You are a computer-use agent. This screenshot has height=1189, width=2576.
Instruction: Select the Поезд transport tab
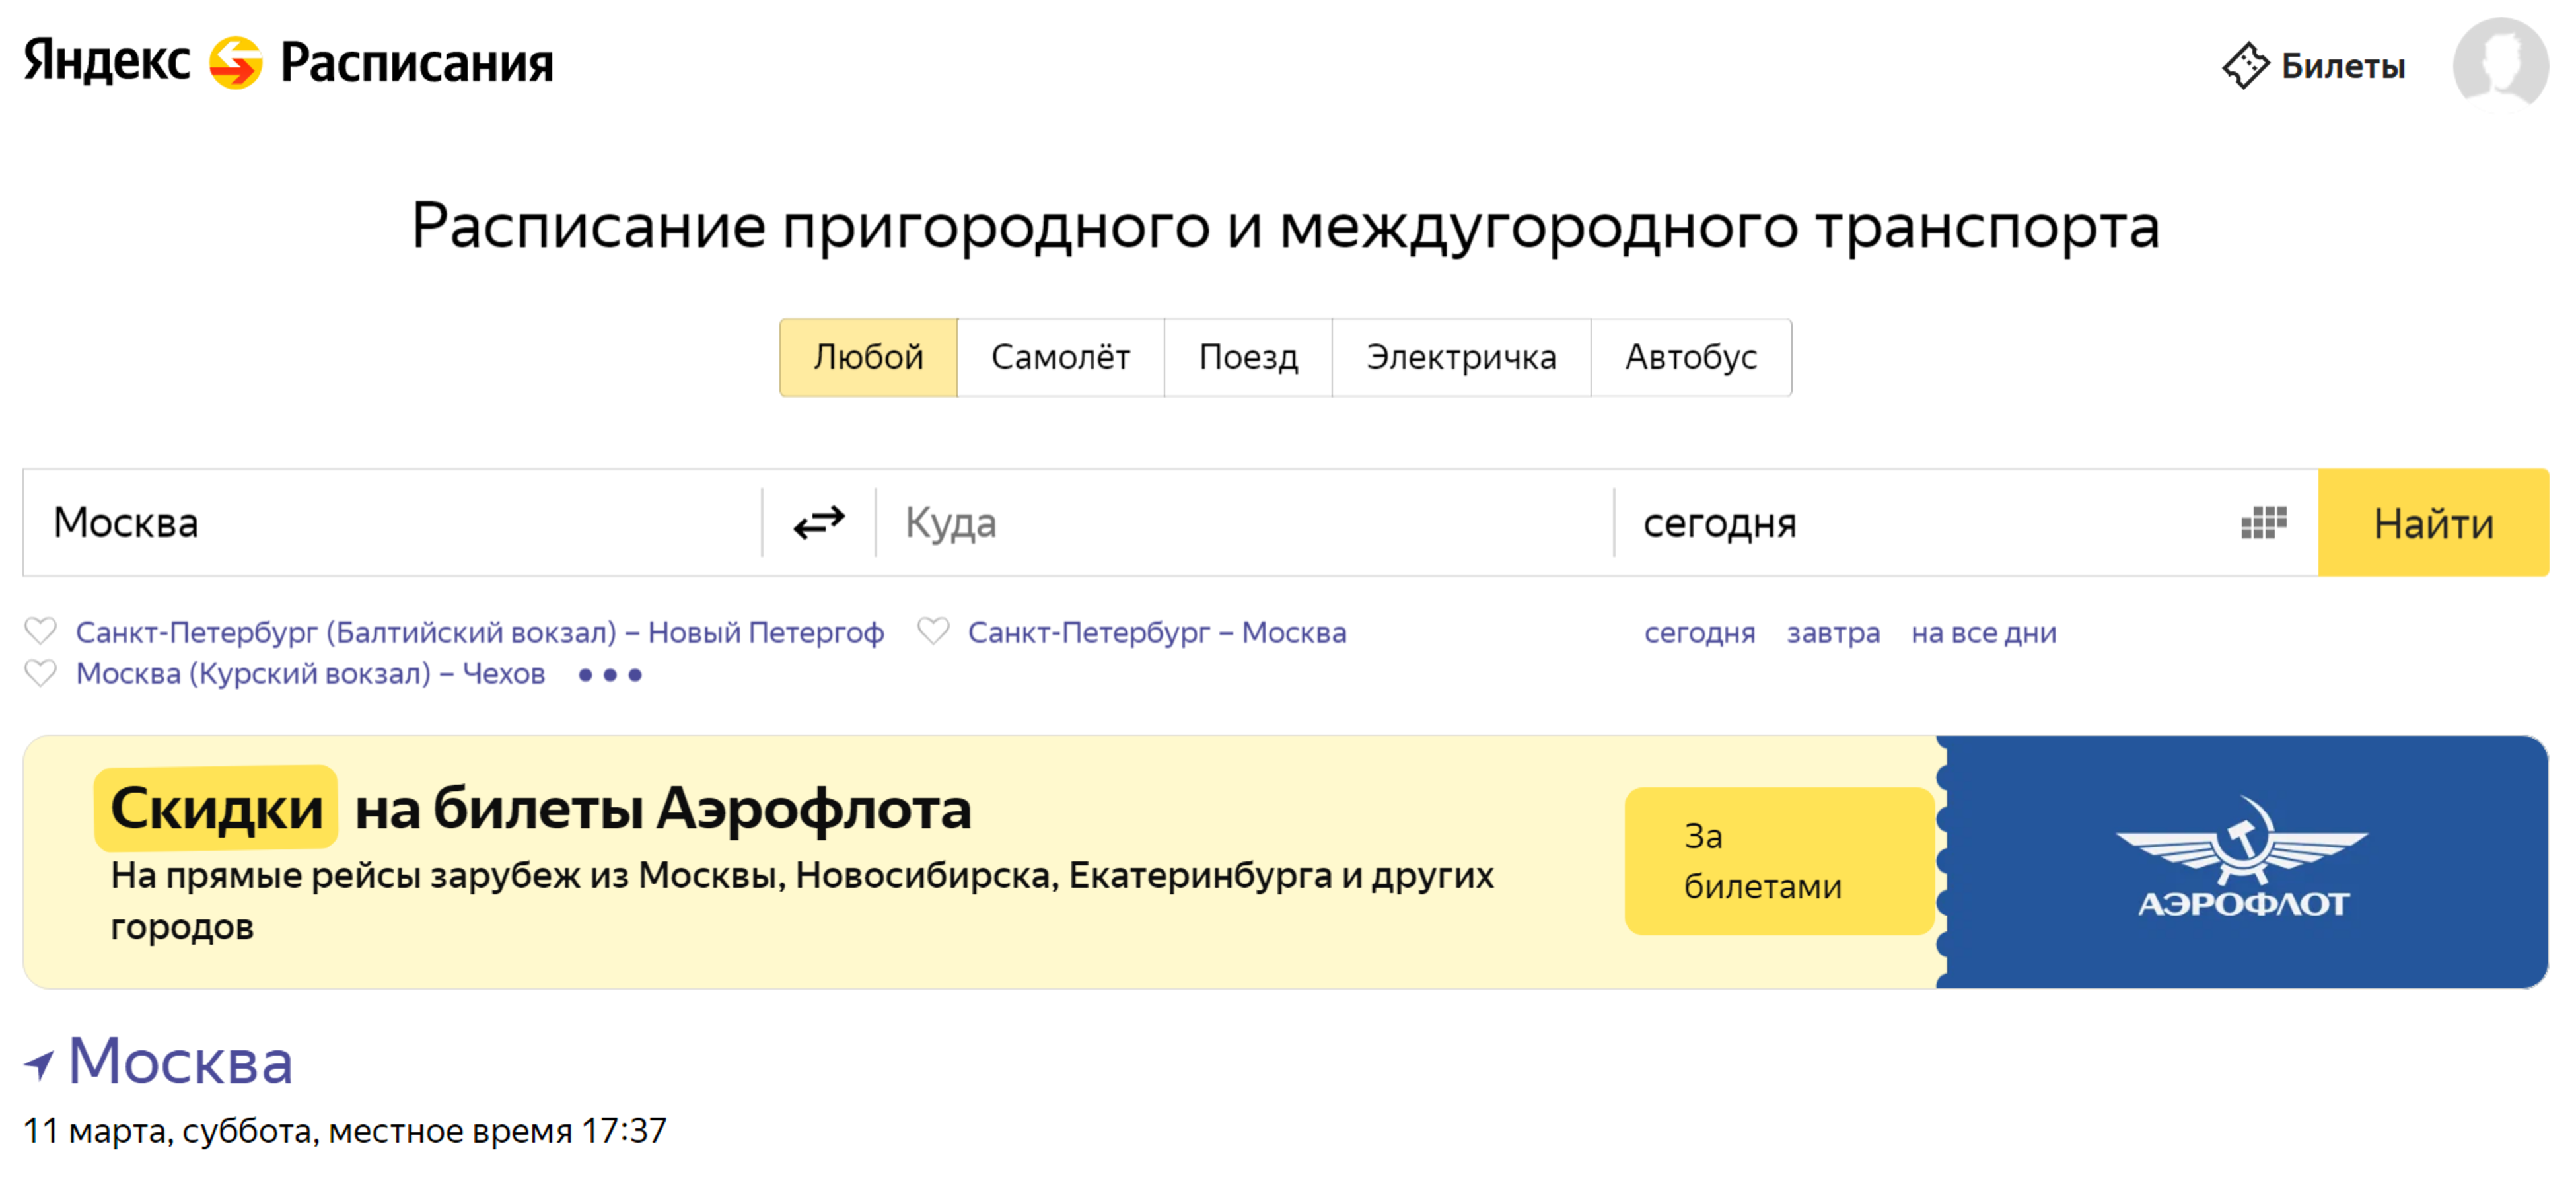coord(1248,357)
